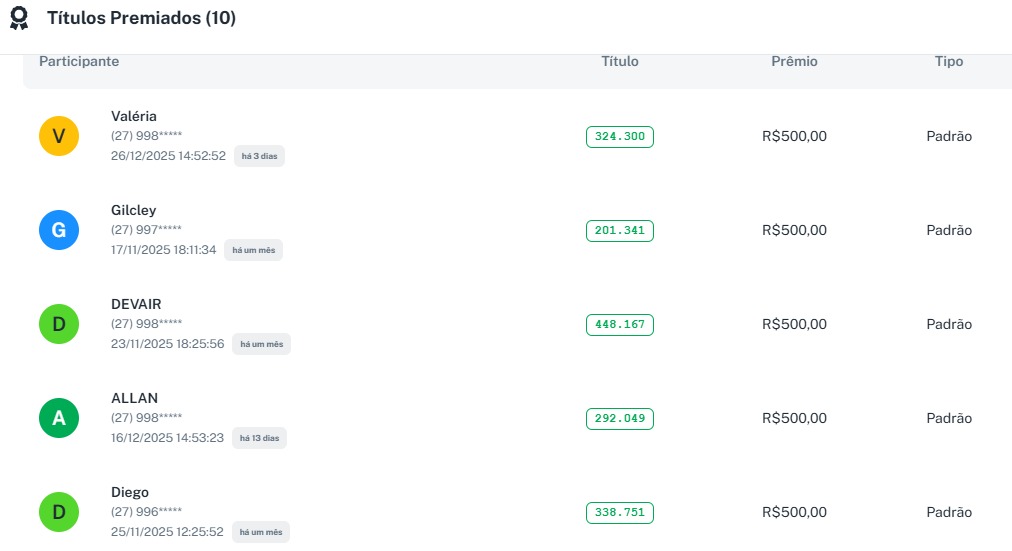Click the Prêmio column header

tap(794, 62)
